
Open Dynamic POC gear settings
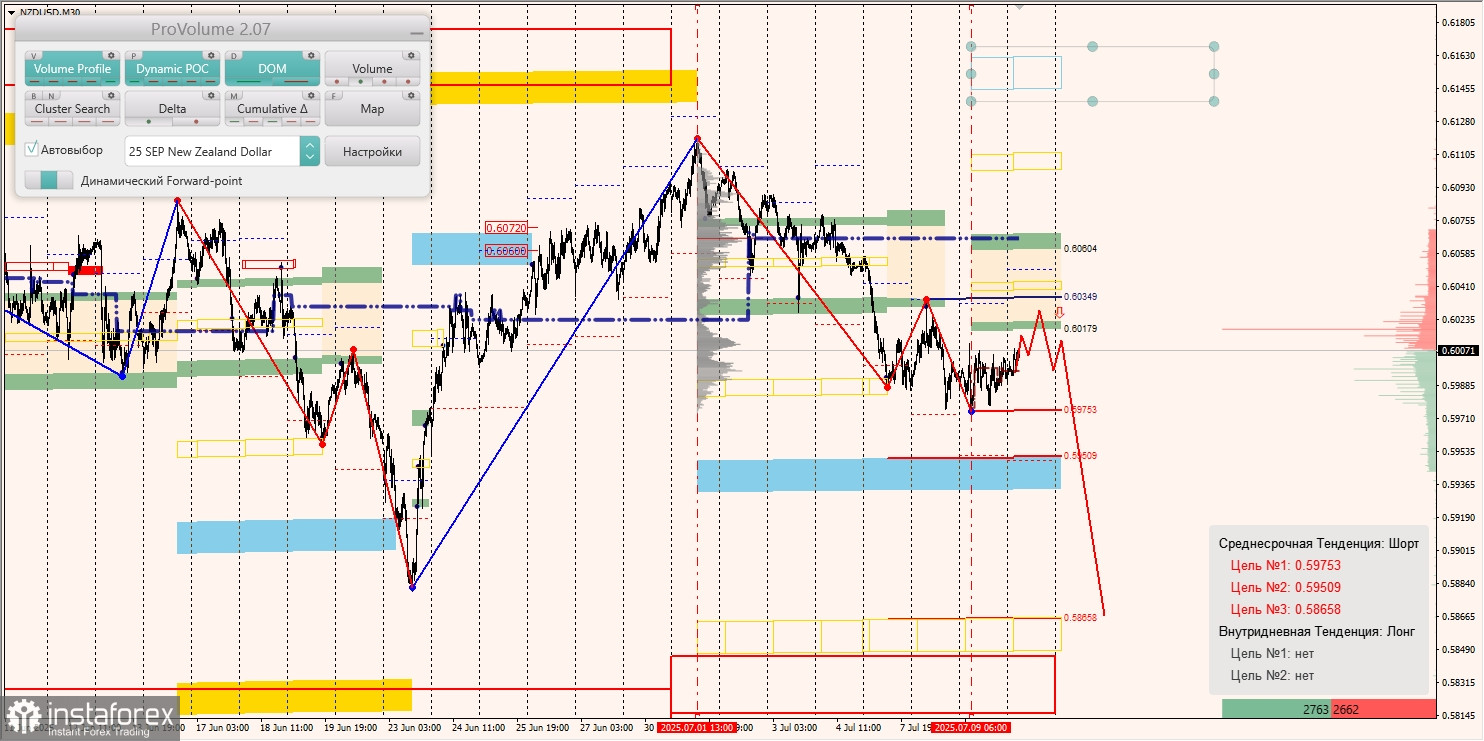click(211, 55)
